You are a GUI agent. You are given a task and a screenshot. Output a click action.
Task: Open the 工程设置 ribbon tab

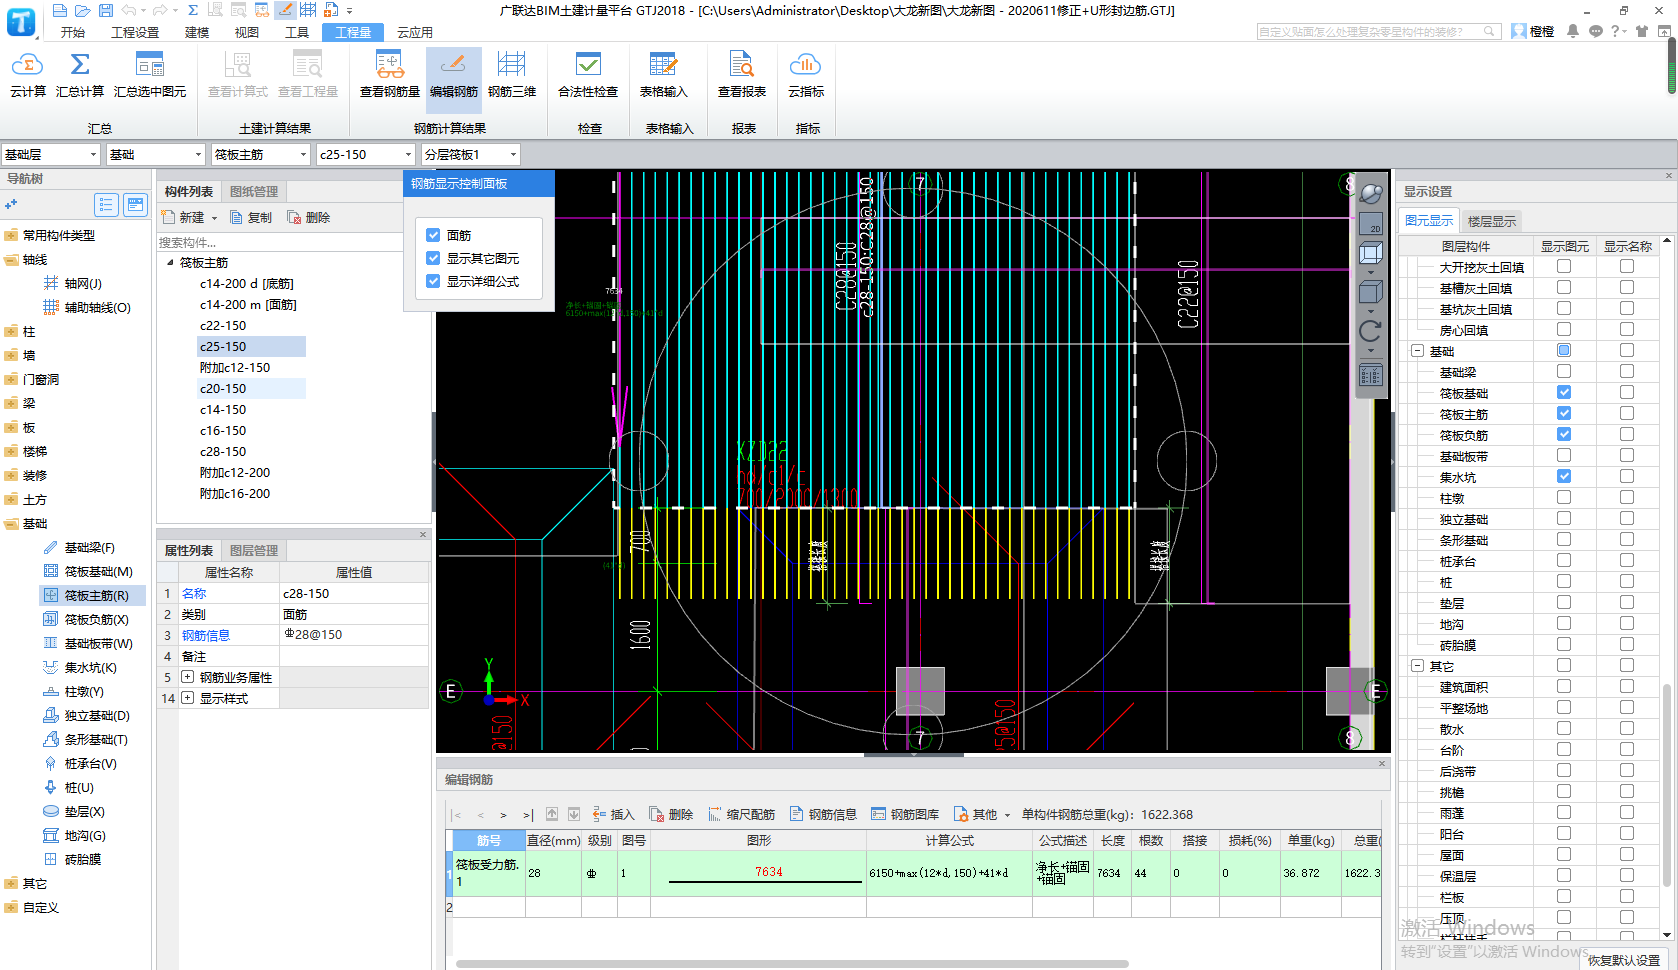click(135, 32)
